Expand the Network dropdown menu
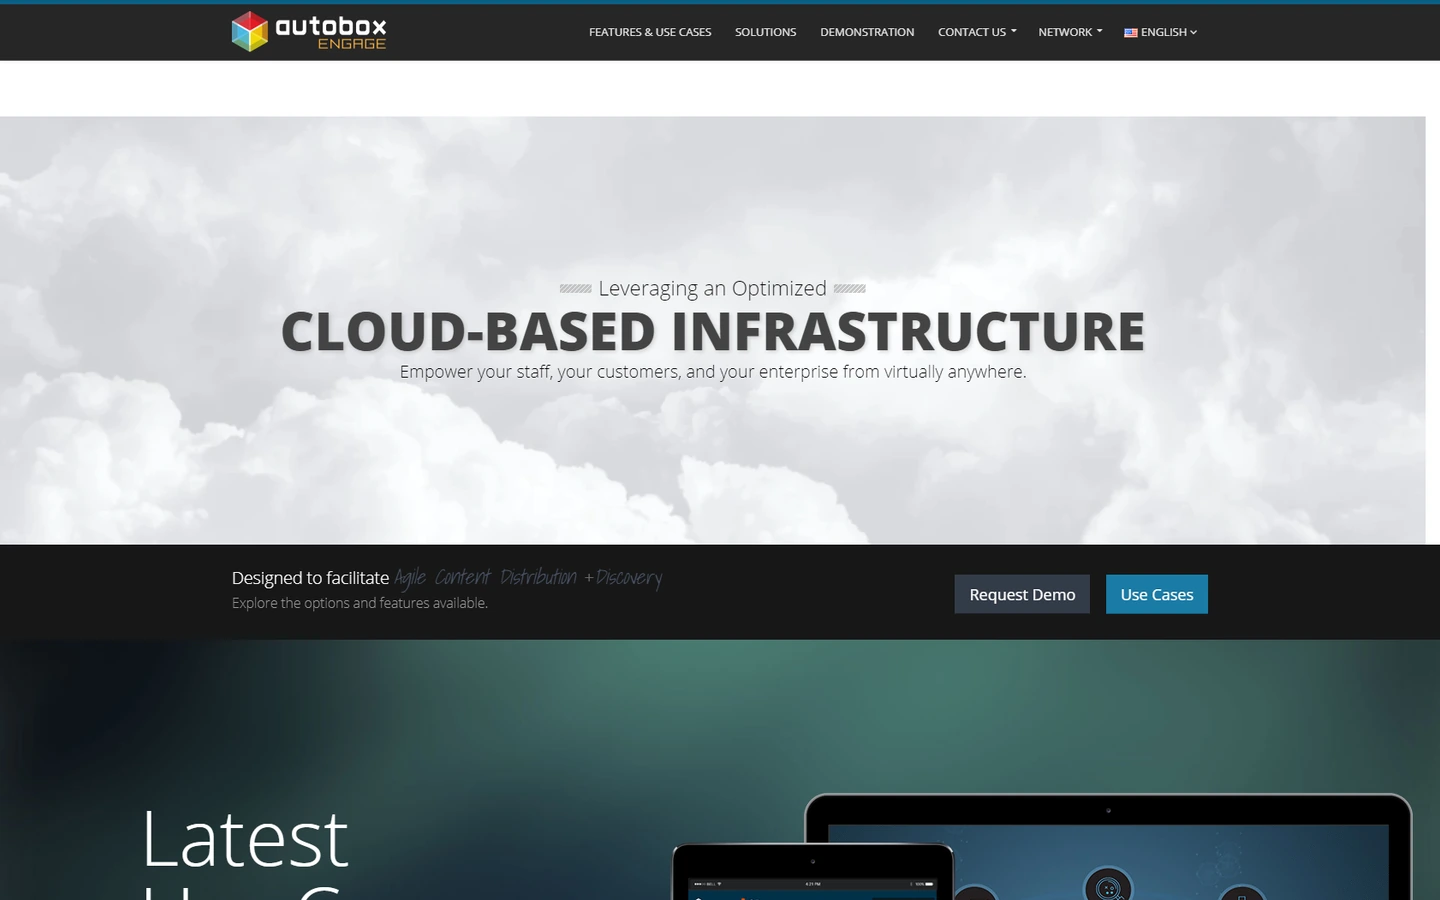 [1070, 32]
